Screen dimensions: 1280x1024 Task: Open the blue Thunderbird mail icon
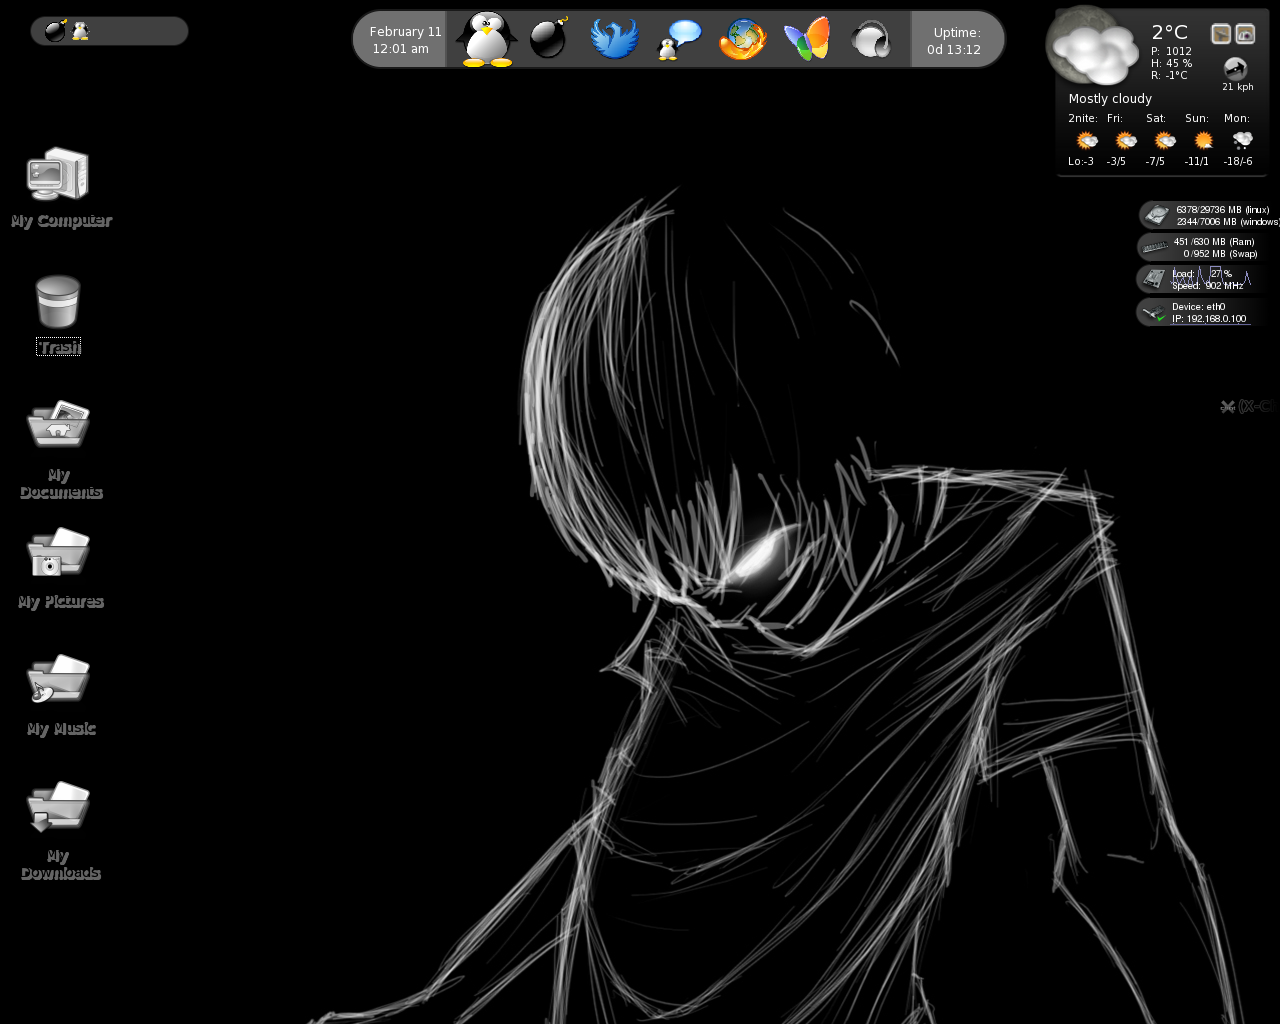tap(614, 39)
